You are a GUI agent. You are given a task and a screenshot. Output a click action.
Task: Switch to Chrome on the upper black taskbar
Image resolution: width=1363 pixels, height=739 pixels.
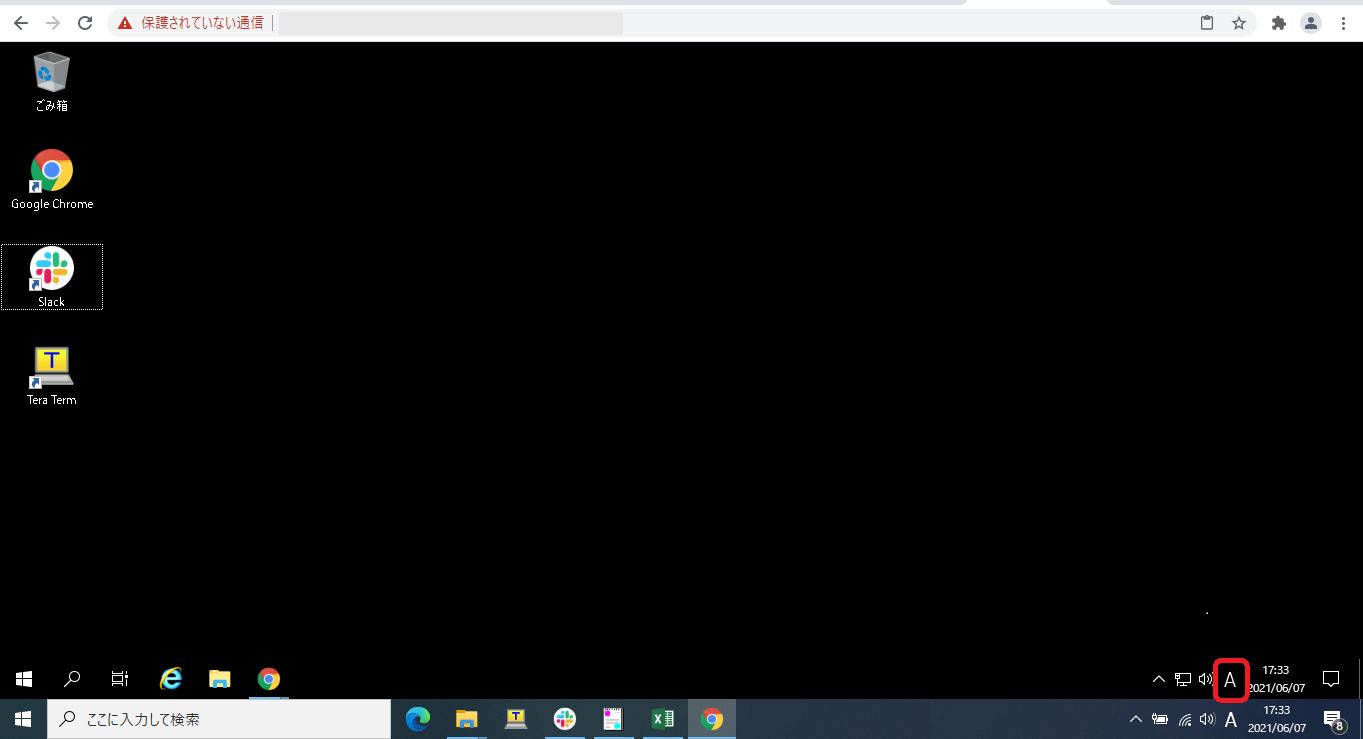(268, 679)
